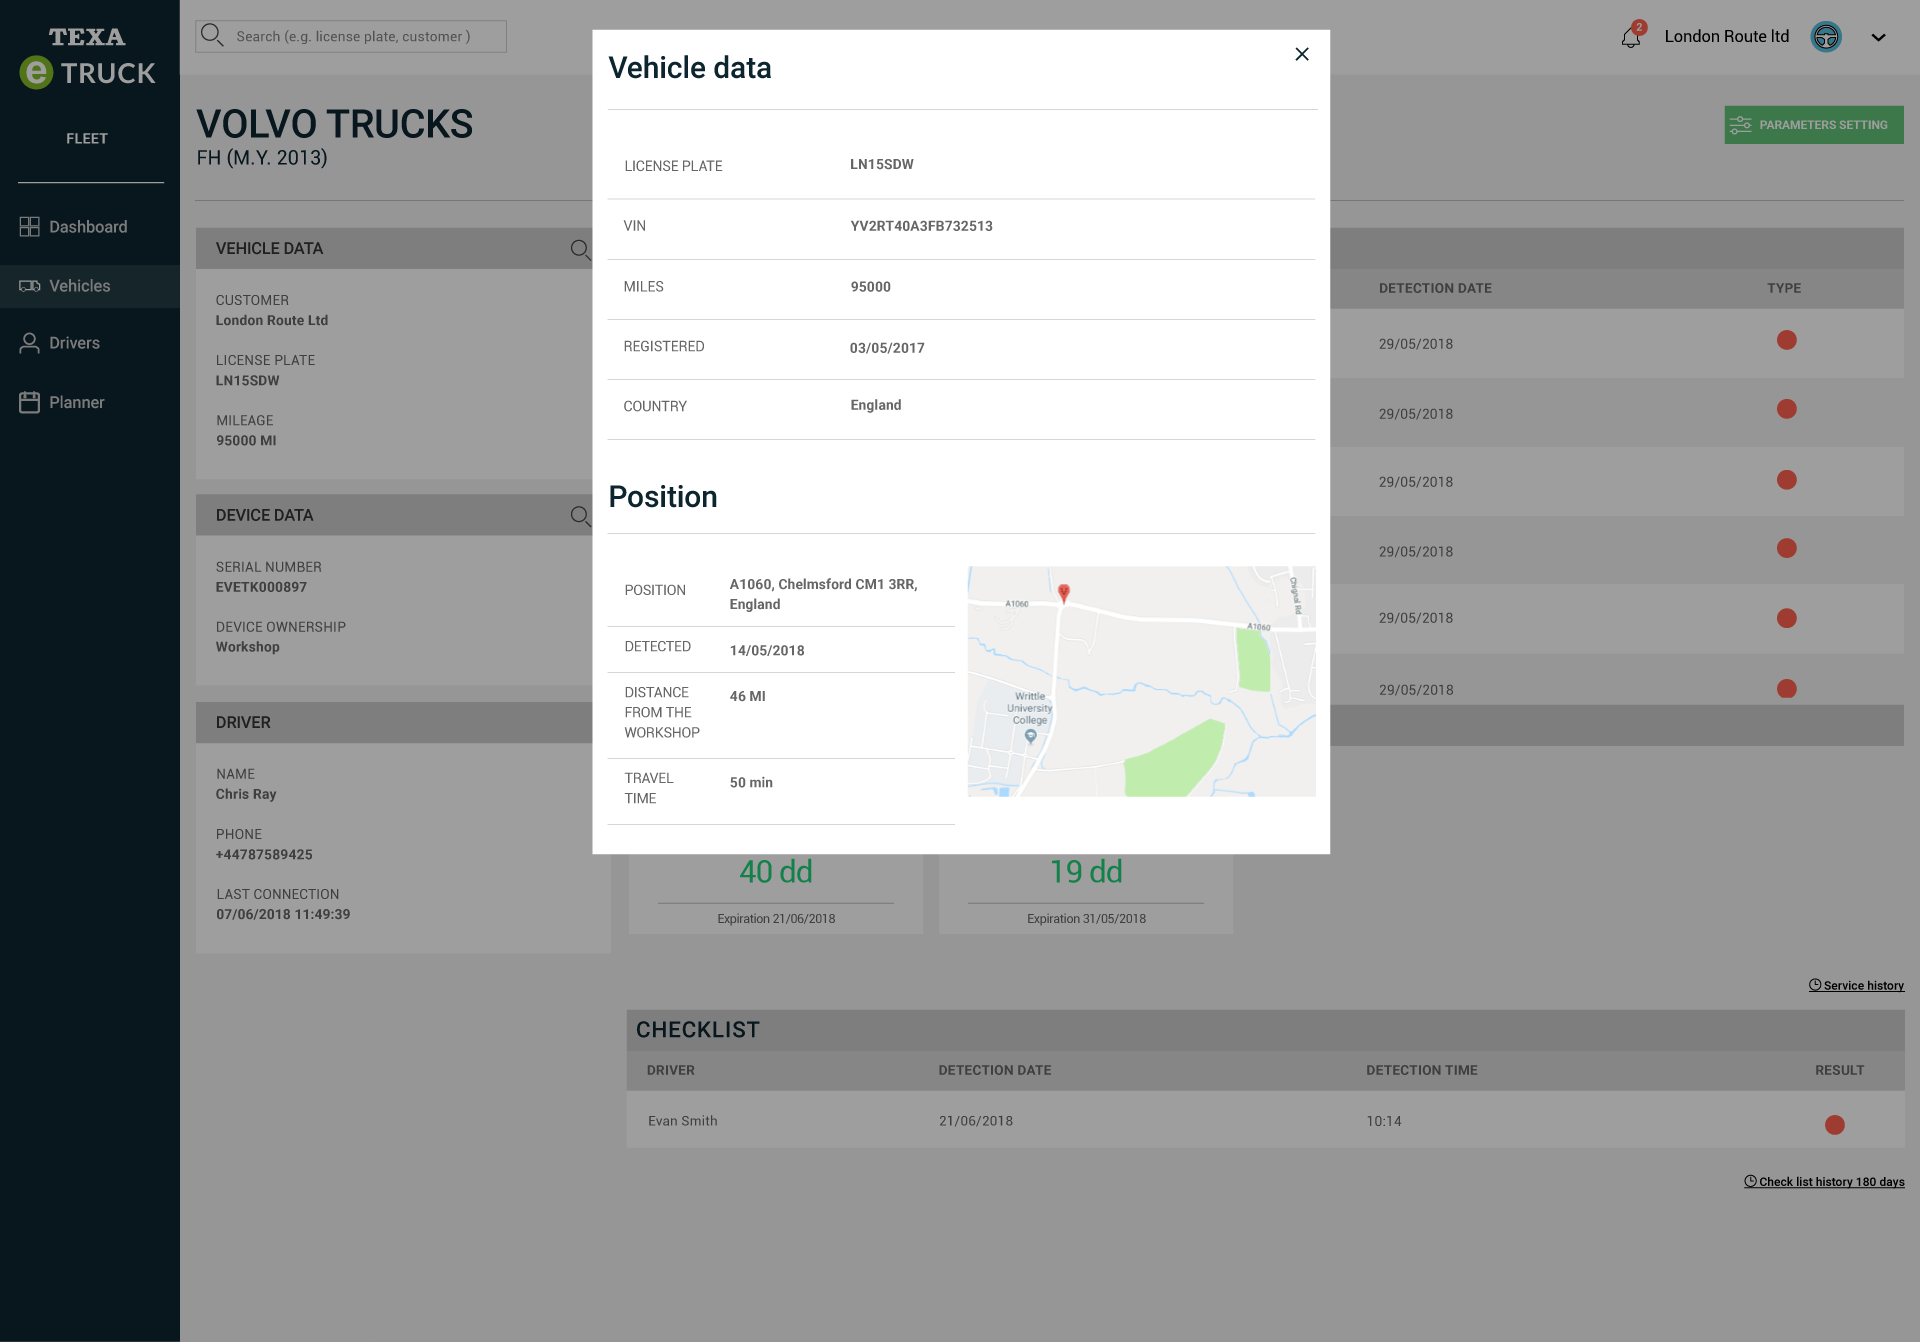This screenshot has width=1920, height=1342.
Task: Click registered date 03/05/2017
Action: (x=887, y=348)
